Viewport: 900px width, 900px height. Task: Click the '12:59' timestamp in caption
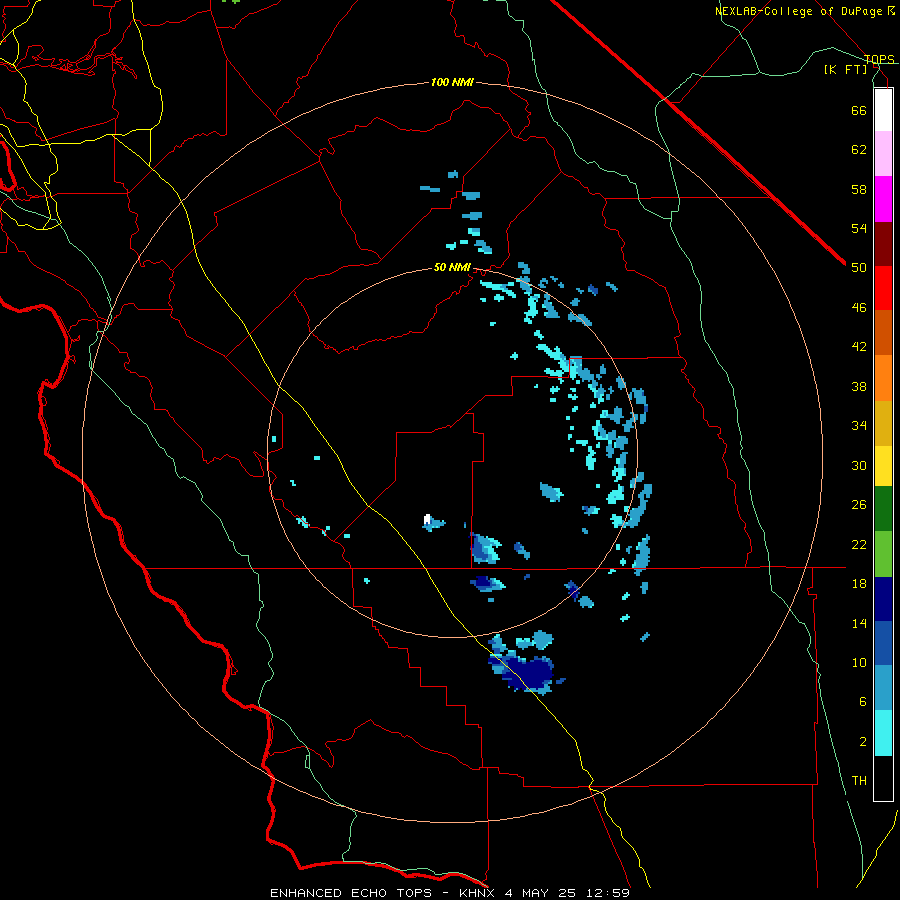coord(608,893)
